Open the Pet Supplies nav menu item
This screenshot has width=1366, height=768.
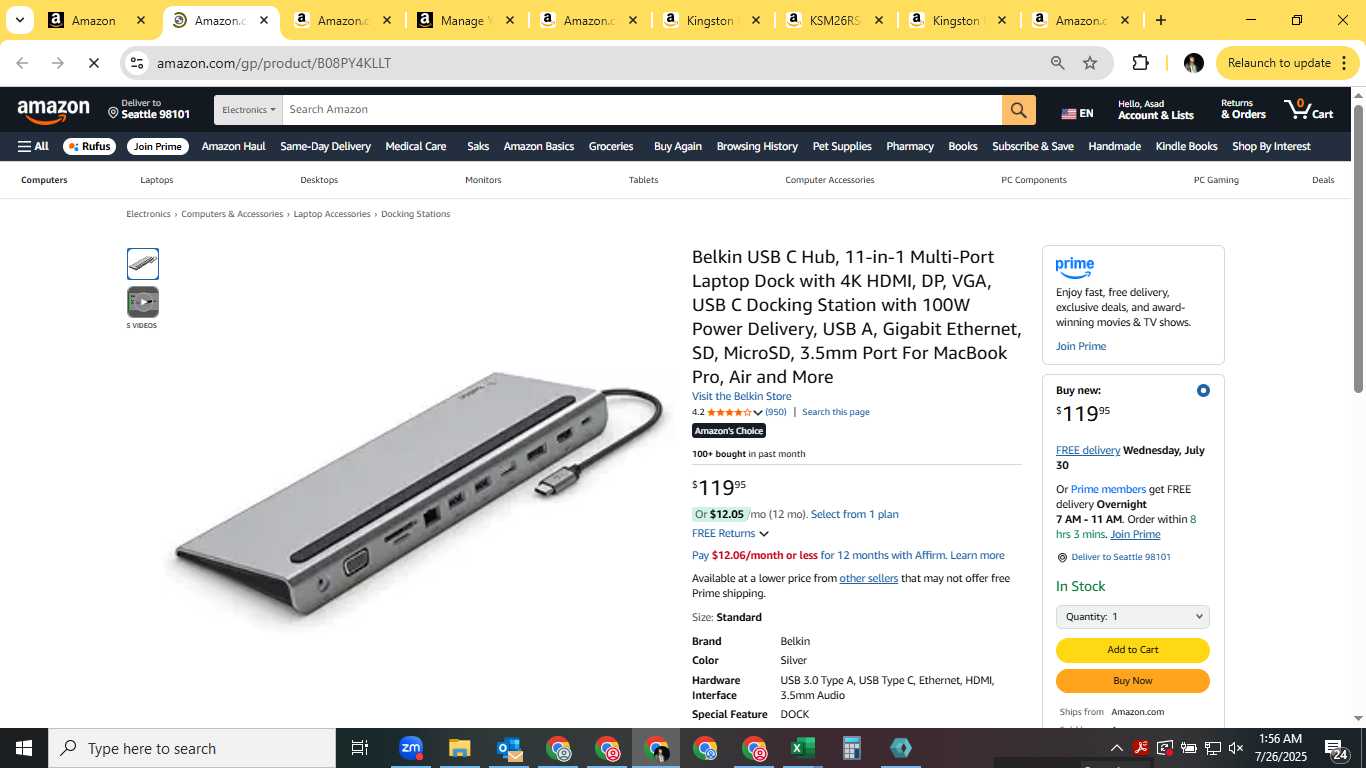(842, 146)
